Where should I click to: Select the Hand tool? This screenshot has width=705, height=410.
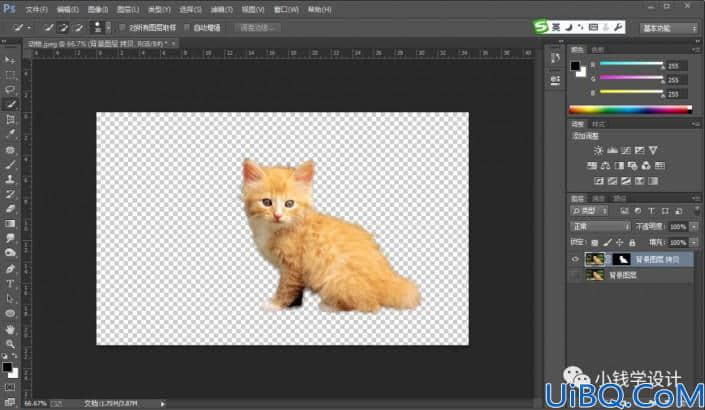[x=10, y=330]
